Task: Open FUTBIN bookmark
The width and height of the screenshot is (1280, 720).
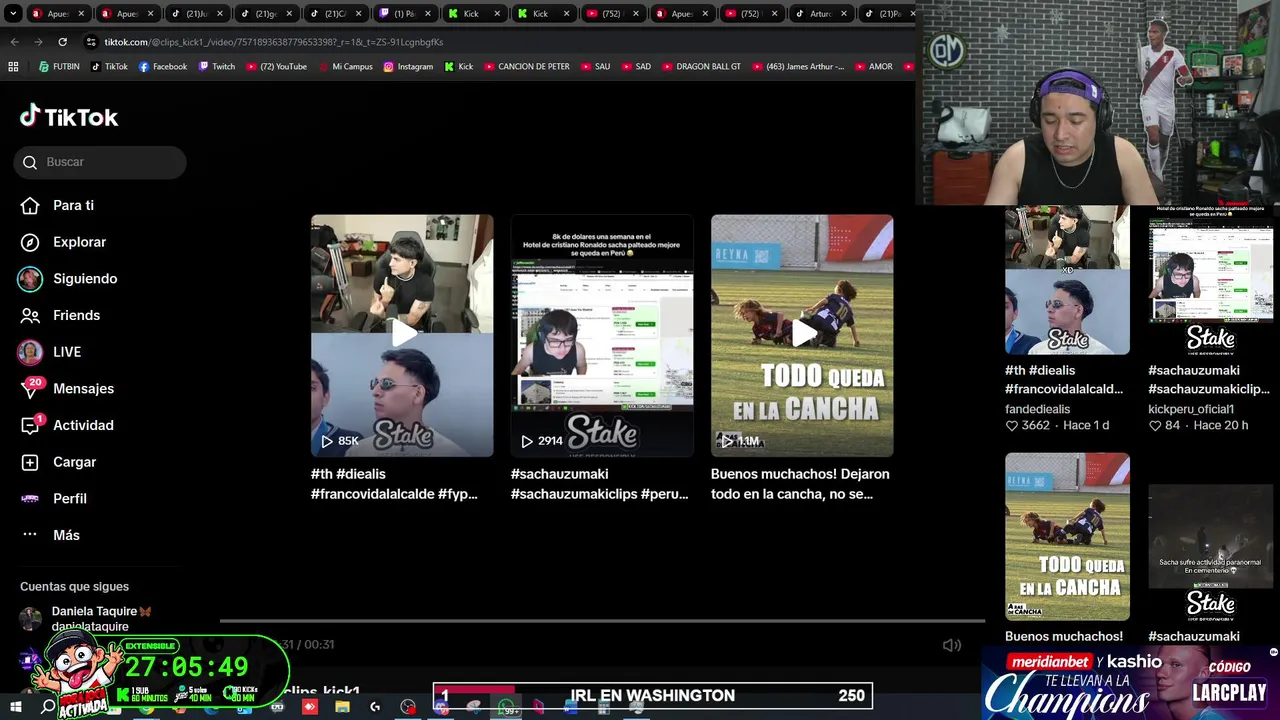Action: [x=59, y=67]
